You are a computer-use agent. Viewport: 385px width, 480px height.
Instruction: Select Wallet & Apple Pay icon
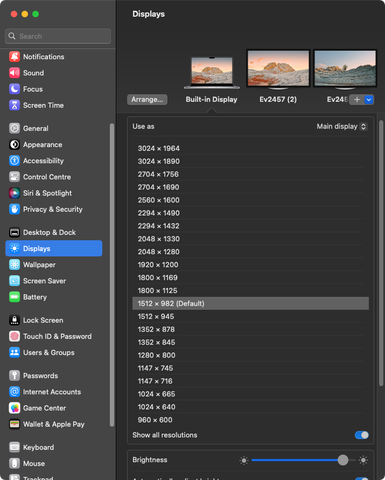pos(14,424)
